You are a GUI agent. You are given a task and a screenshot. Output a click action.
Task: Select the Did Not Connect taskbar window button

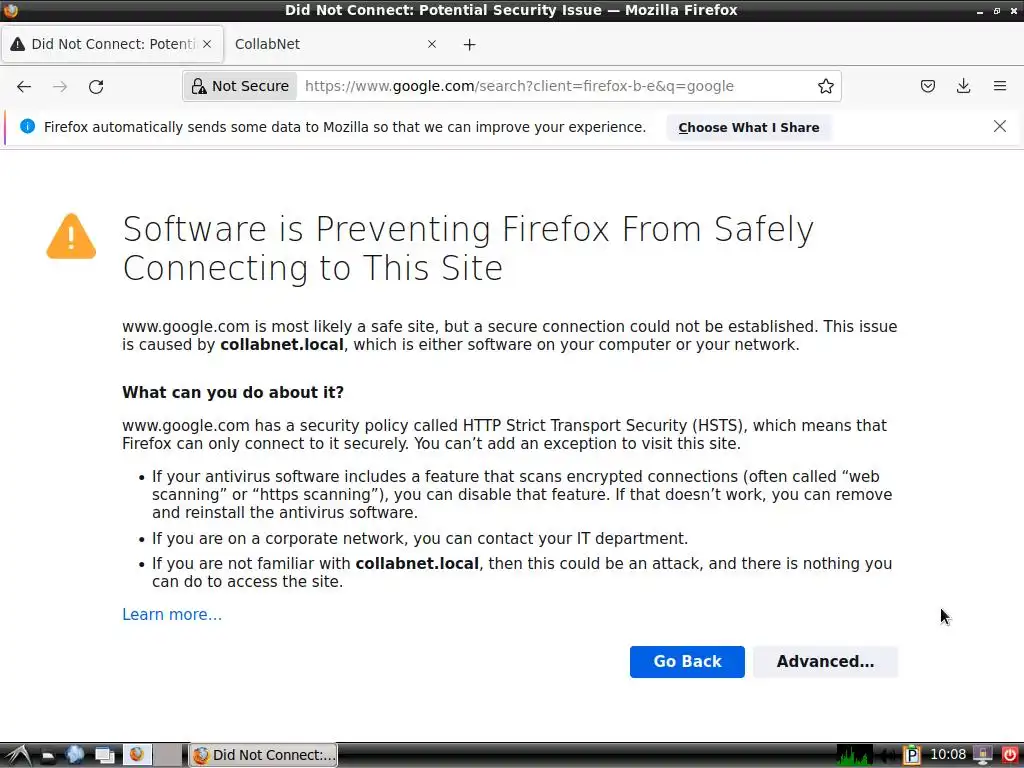(x=264, y=755)
